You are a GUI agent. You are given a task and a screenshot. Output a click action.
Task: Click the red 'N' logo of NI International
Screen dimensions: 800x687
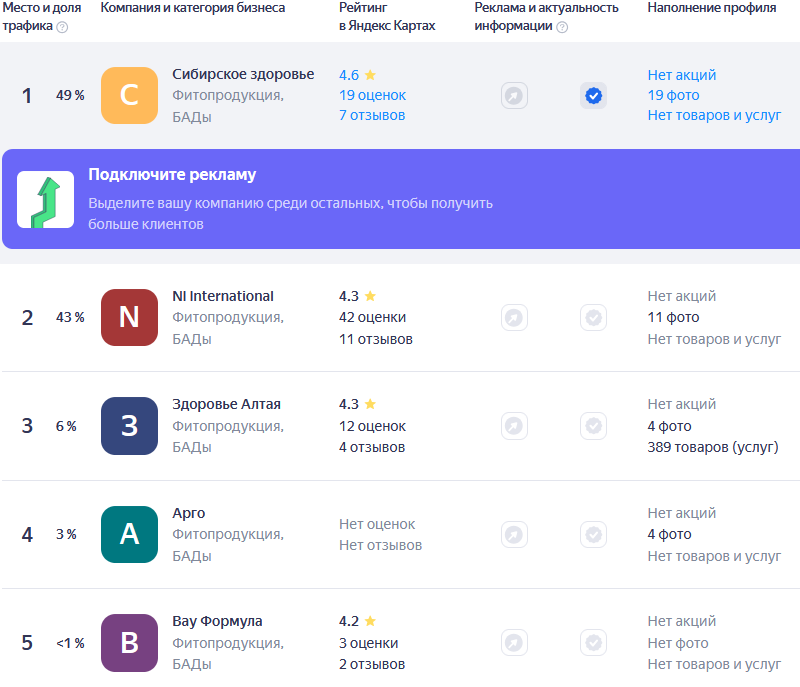click(x=130, y=317)
